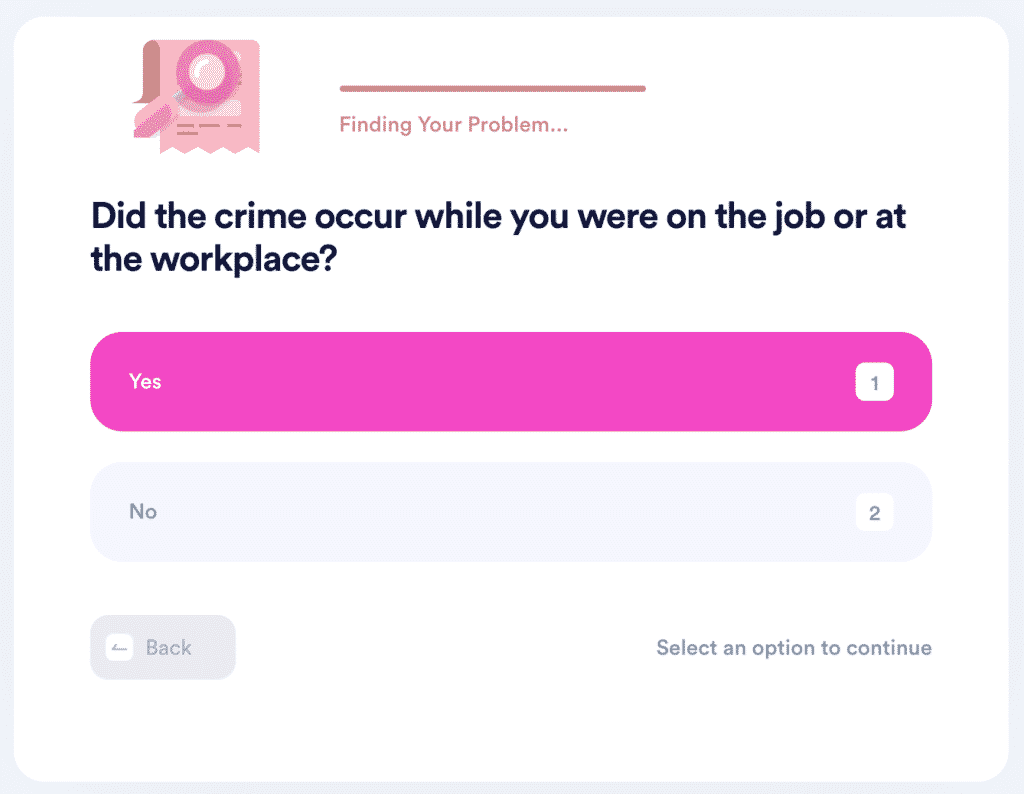Click the No label text
1024x794 pixels.
pos(143,511)
